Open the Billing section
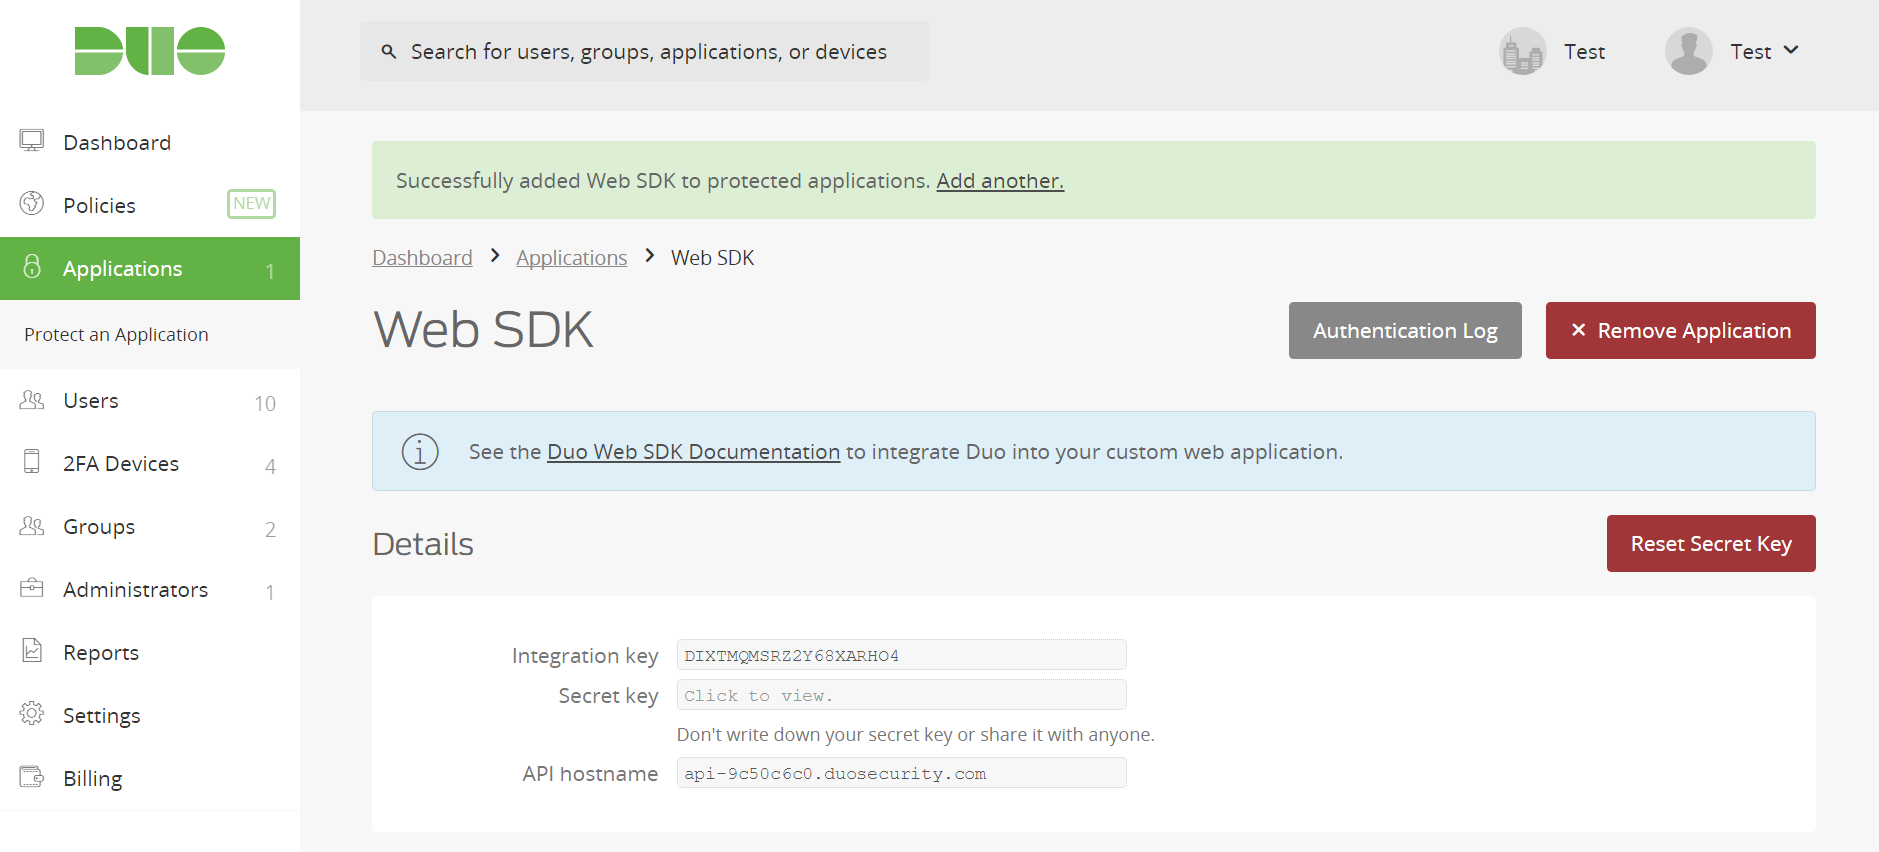Viewport: 1879px width, 852px height. click(150, 778)
